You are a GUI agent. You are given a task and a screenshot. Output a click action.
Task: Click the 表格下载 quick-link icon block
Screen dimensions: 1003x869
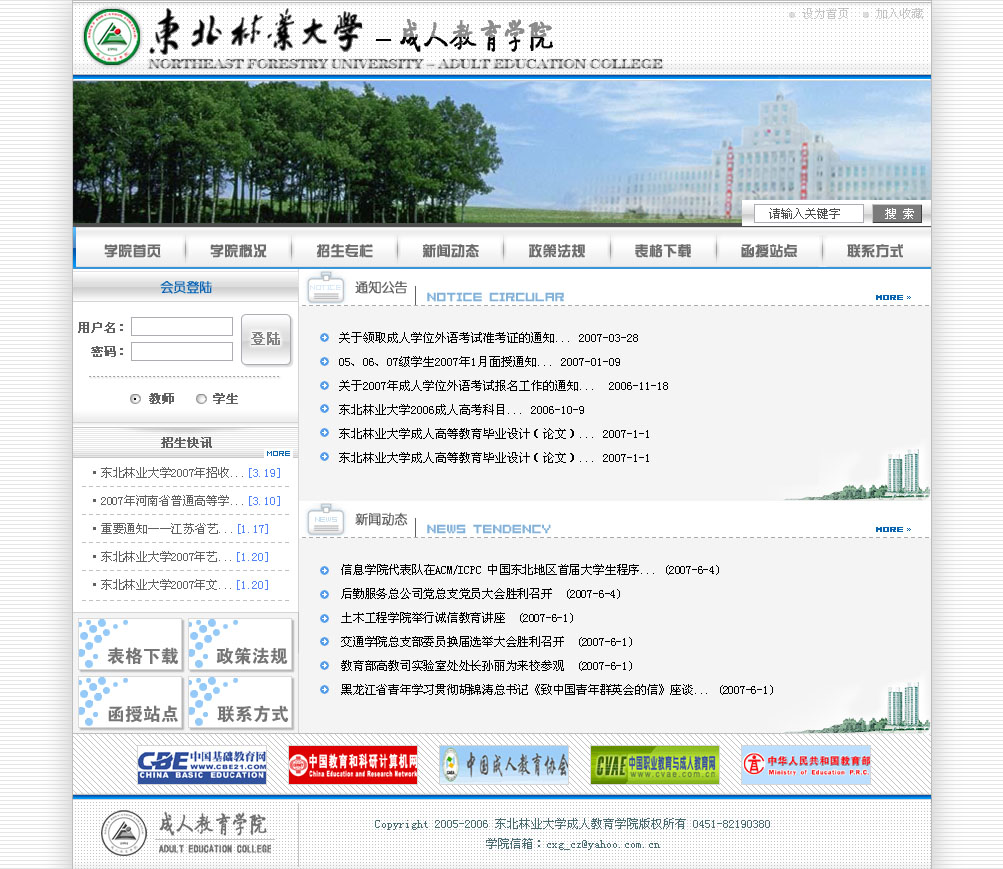coord(129,644)
